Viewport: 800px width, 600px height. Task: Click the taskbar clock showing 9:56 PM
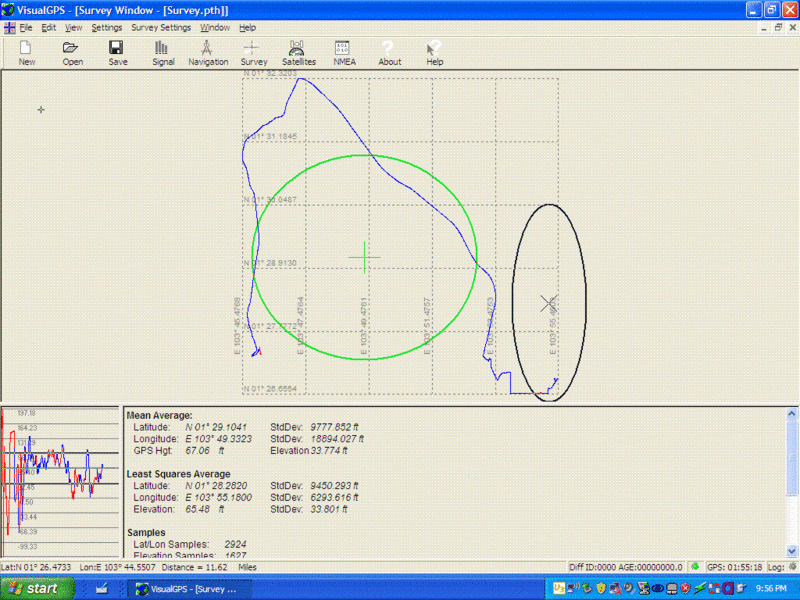point(771,589)
